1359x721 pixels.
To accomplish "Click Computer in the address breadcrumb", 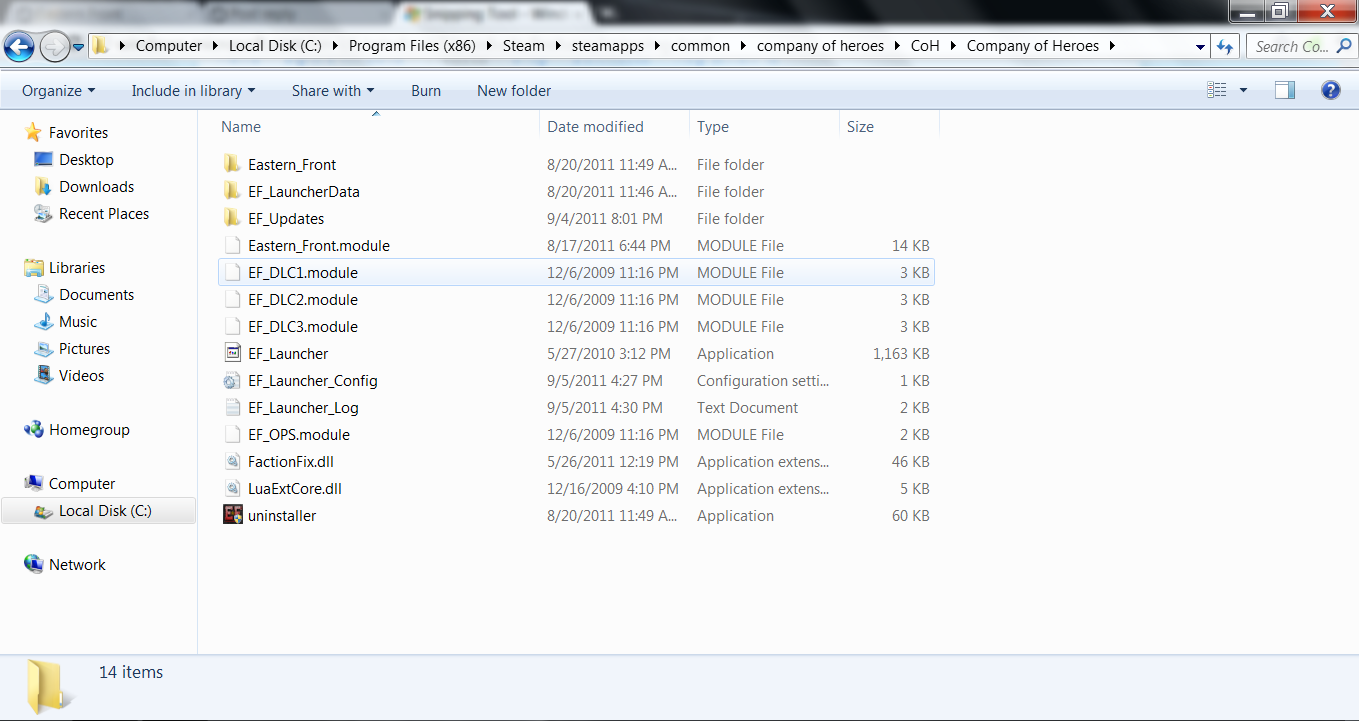I will [x=169, y=46].
